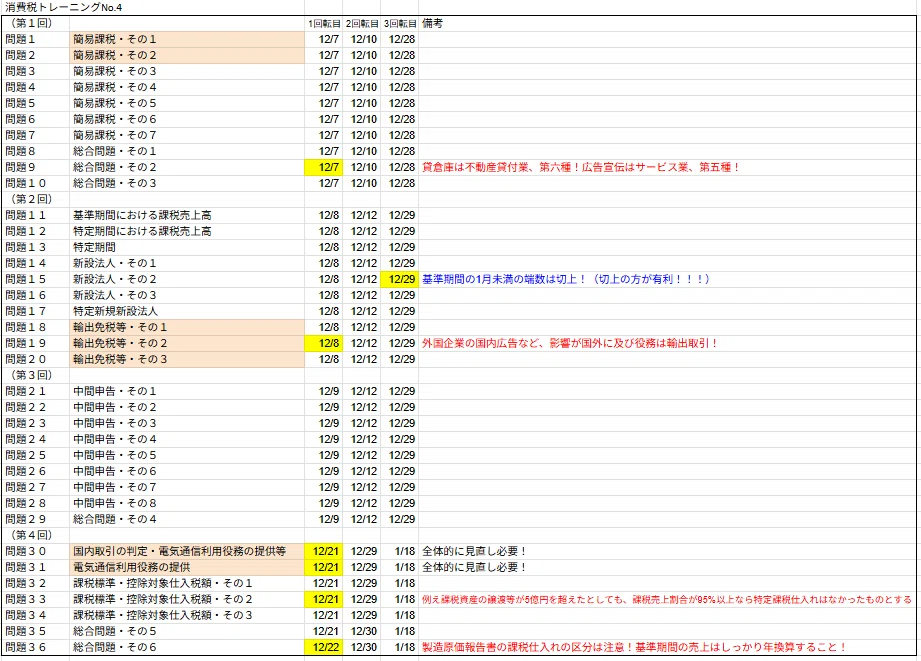Click cell 総合問題・その1
The height and width of the screenshot is (661, 921).
coord(187,151)
